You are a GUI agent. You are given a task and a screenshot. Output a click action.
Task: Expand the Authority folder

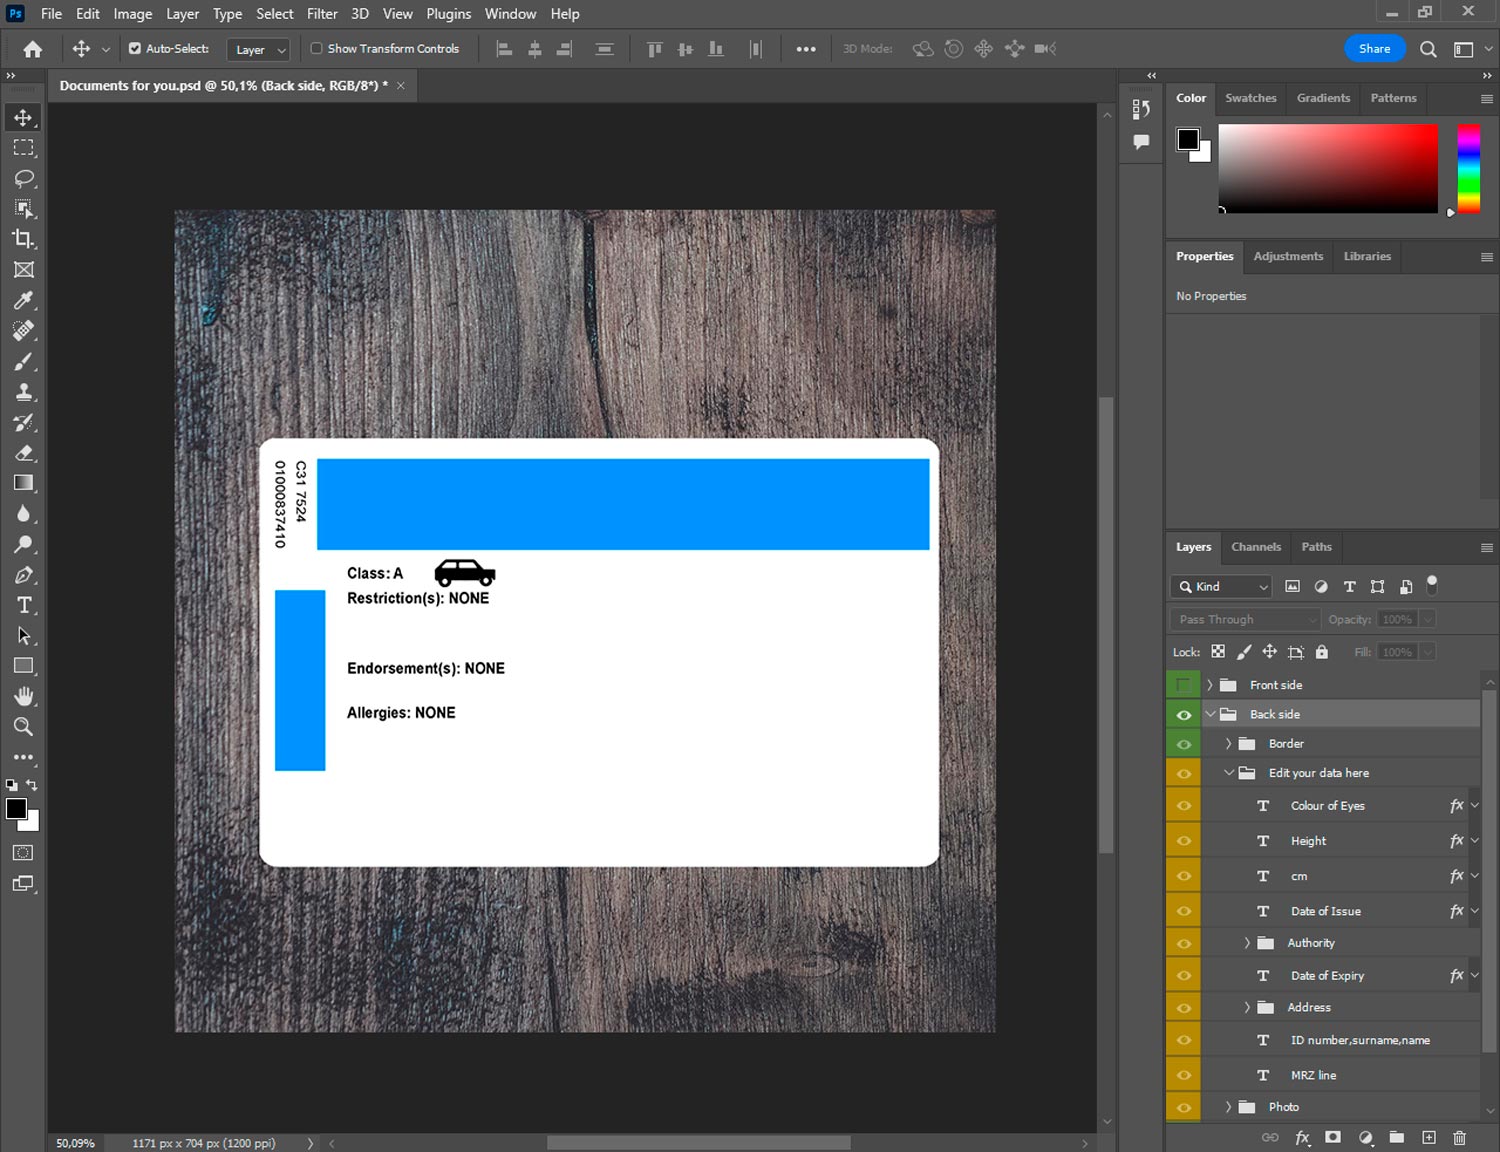[1247, 943]
